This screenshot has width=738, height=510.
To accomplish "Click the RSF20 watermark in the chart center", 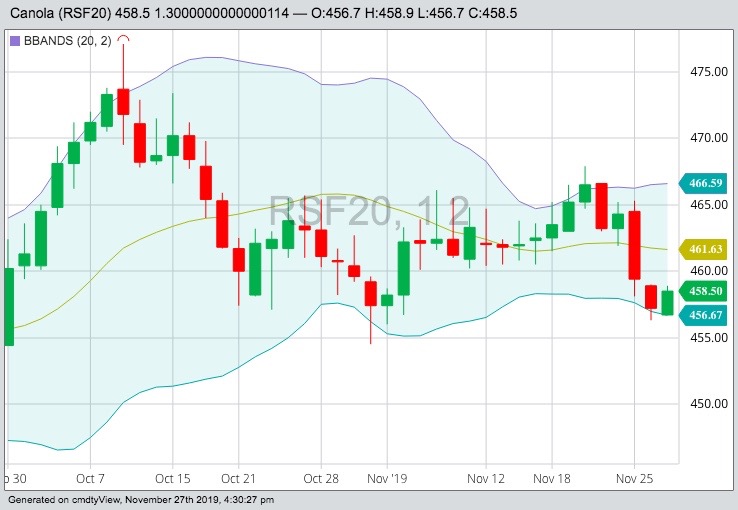I will [369, 213].
